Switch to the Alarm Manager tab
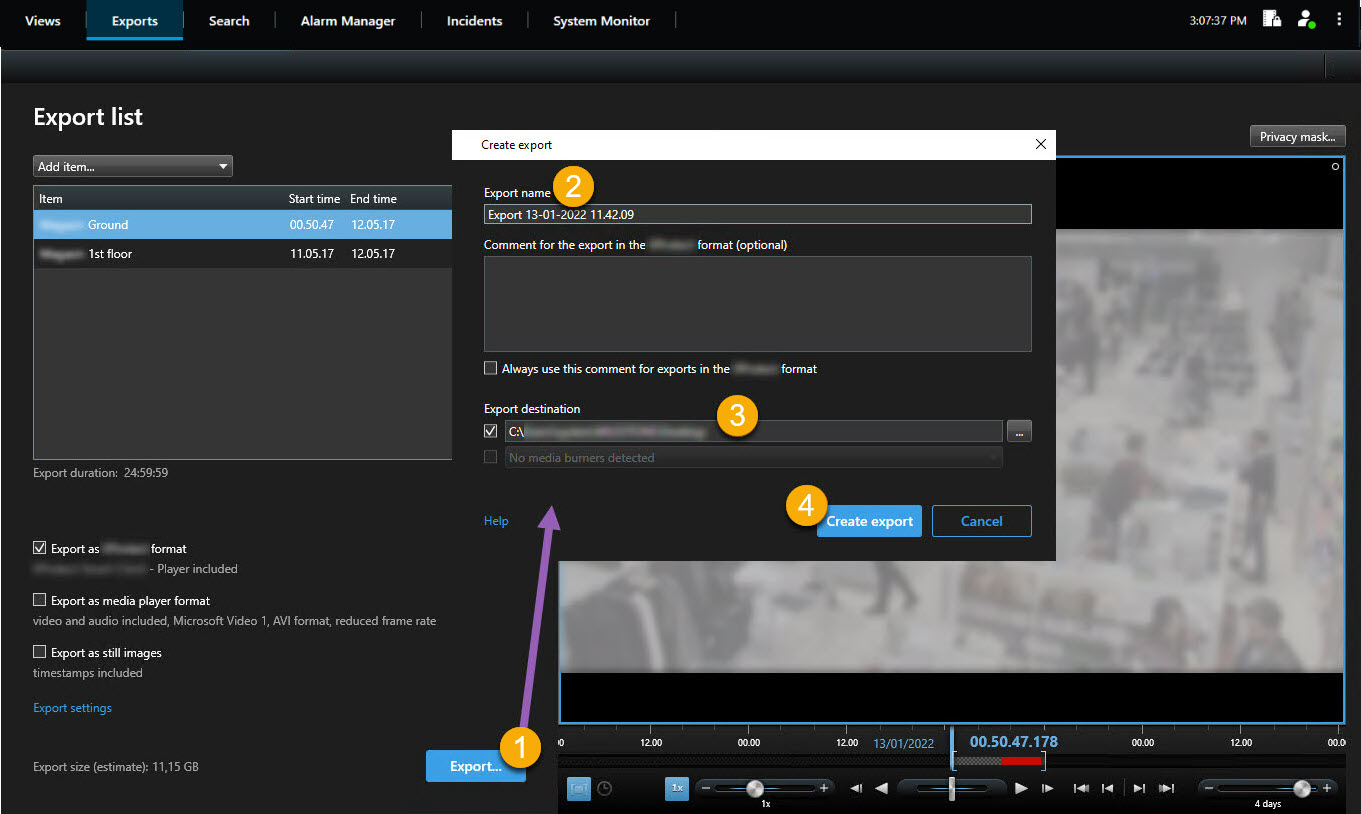The width and height of the screenshot is (1361, 814). tap(347, 20)
